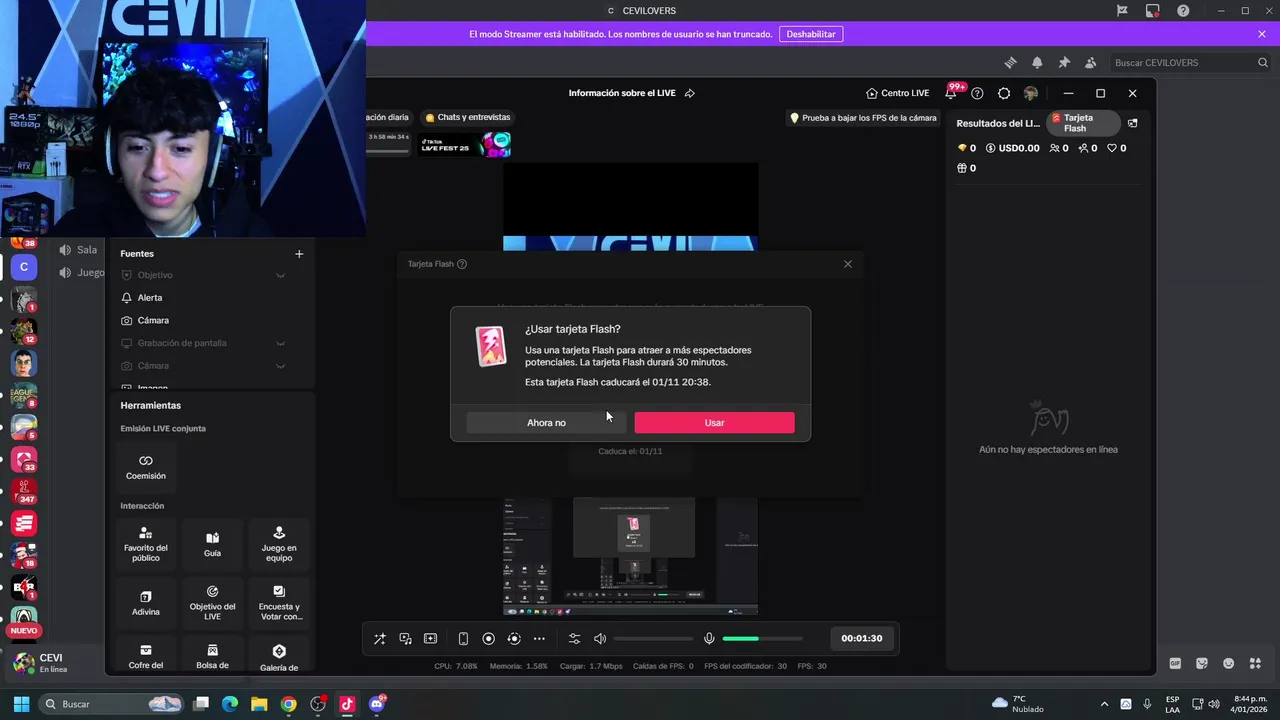Open the Guía interaction tool

(x=212, y=544)
